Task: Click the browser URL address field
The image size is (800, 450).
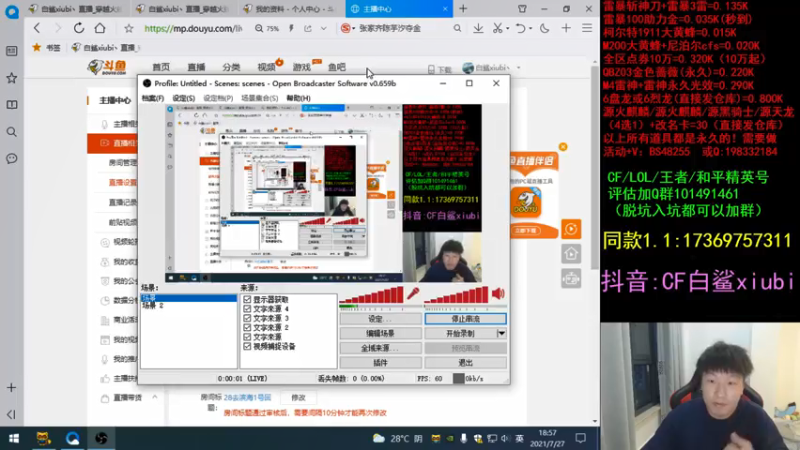Action: point(193,29)
